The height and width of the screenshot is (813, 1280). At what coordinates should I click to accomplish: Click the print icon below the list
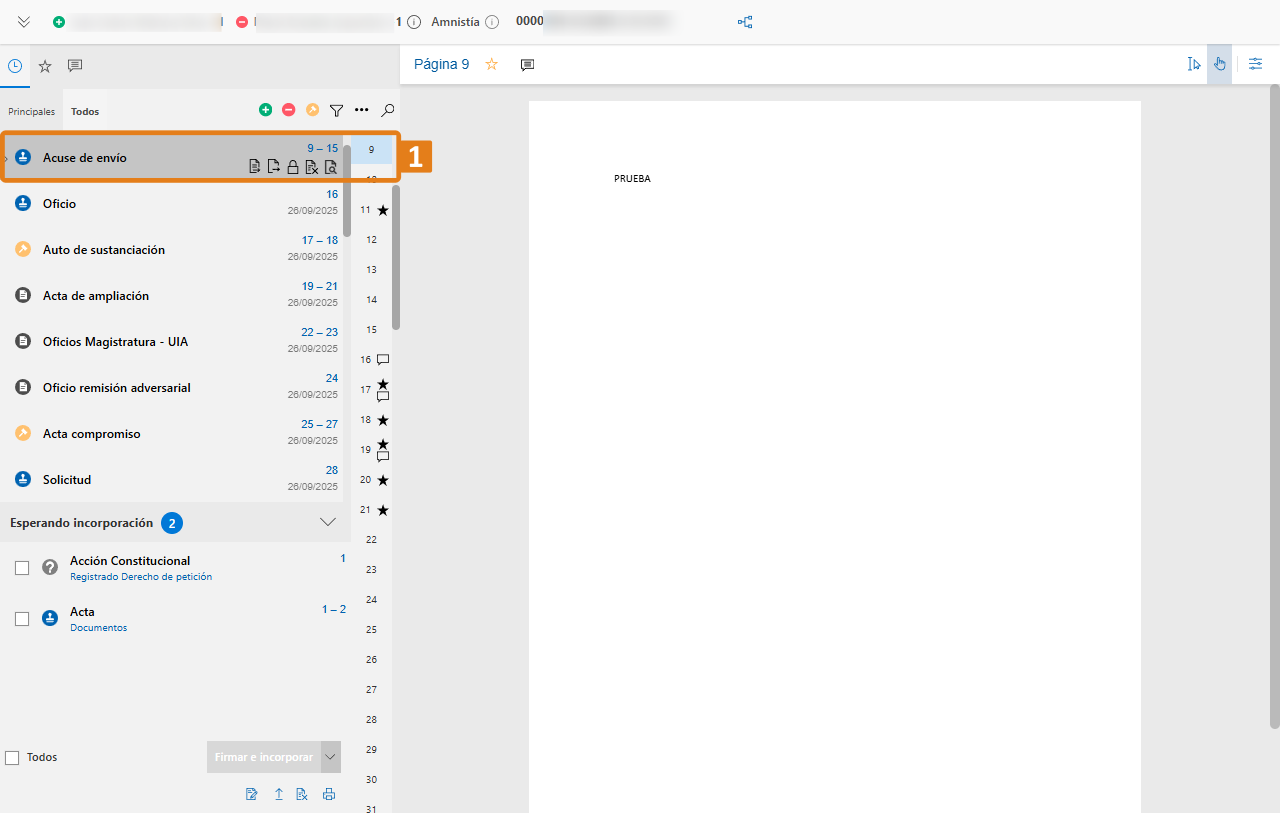pos(329,794)
